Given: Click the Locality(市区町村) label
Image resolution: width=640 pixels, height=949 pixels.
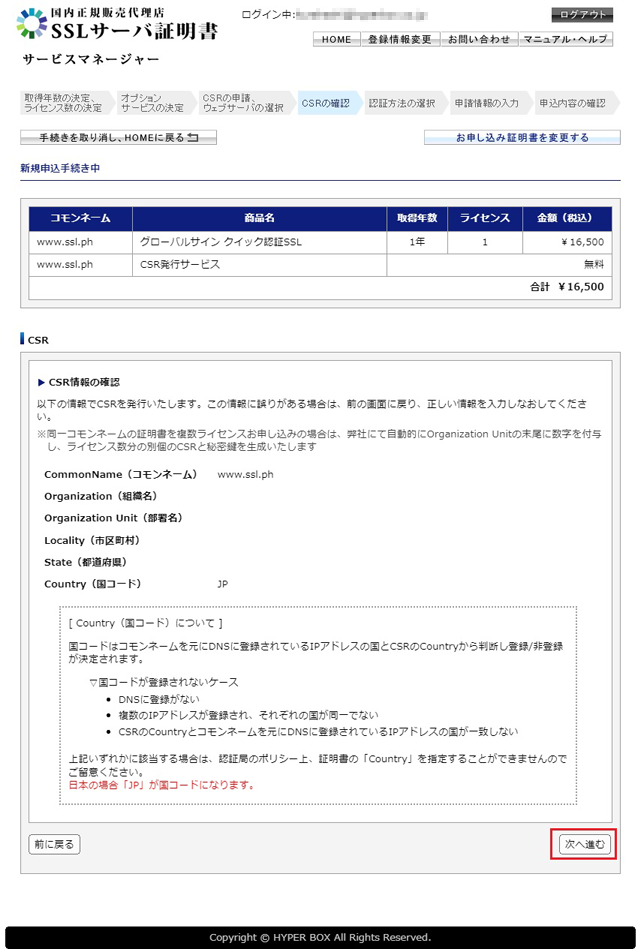Looking at the screenshot, I should (93, 540).
